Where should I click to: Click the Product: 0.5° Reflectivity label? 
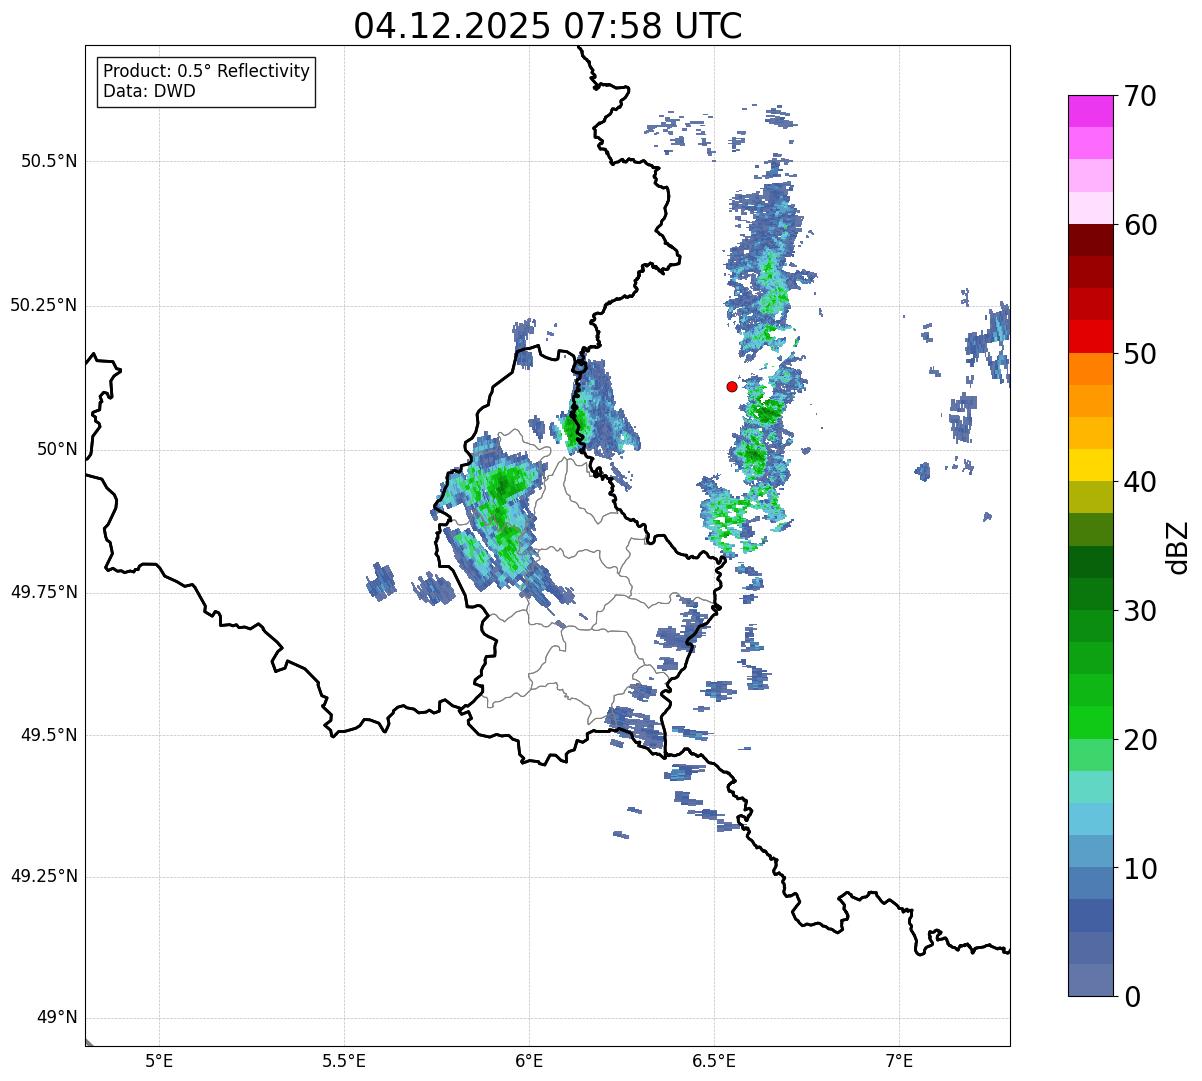[x=207, y=72]
